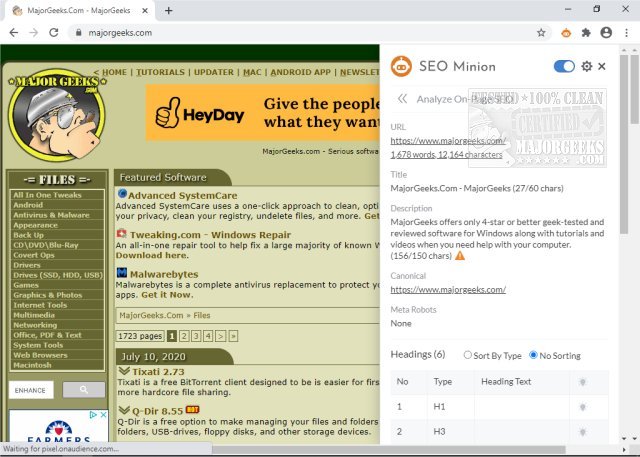Open Advanced SystemCare software link
Screen dimensions: 640x457
(182, 195)
